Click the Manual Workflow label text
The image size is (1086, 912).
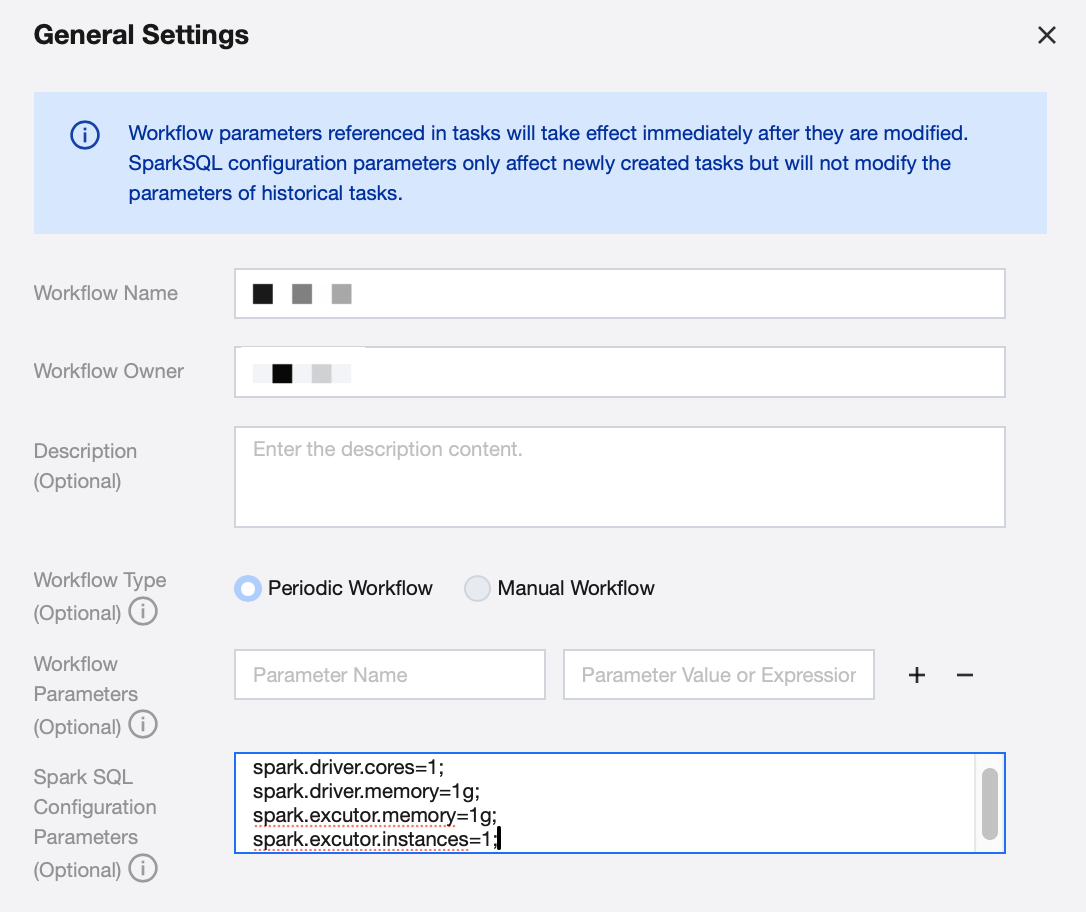576,588
